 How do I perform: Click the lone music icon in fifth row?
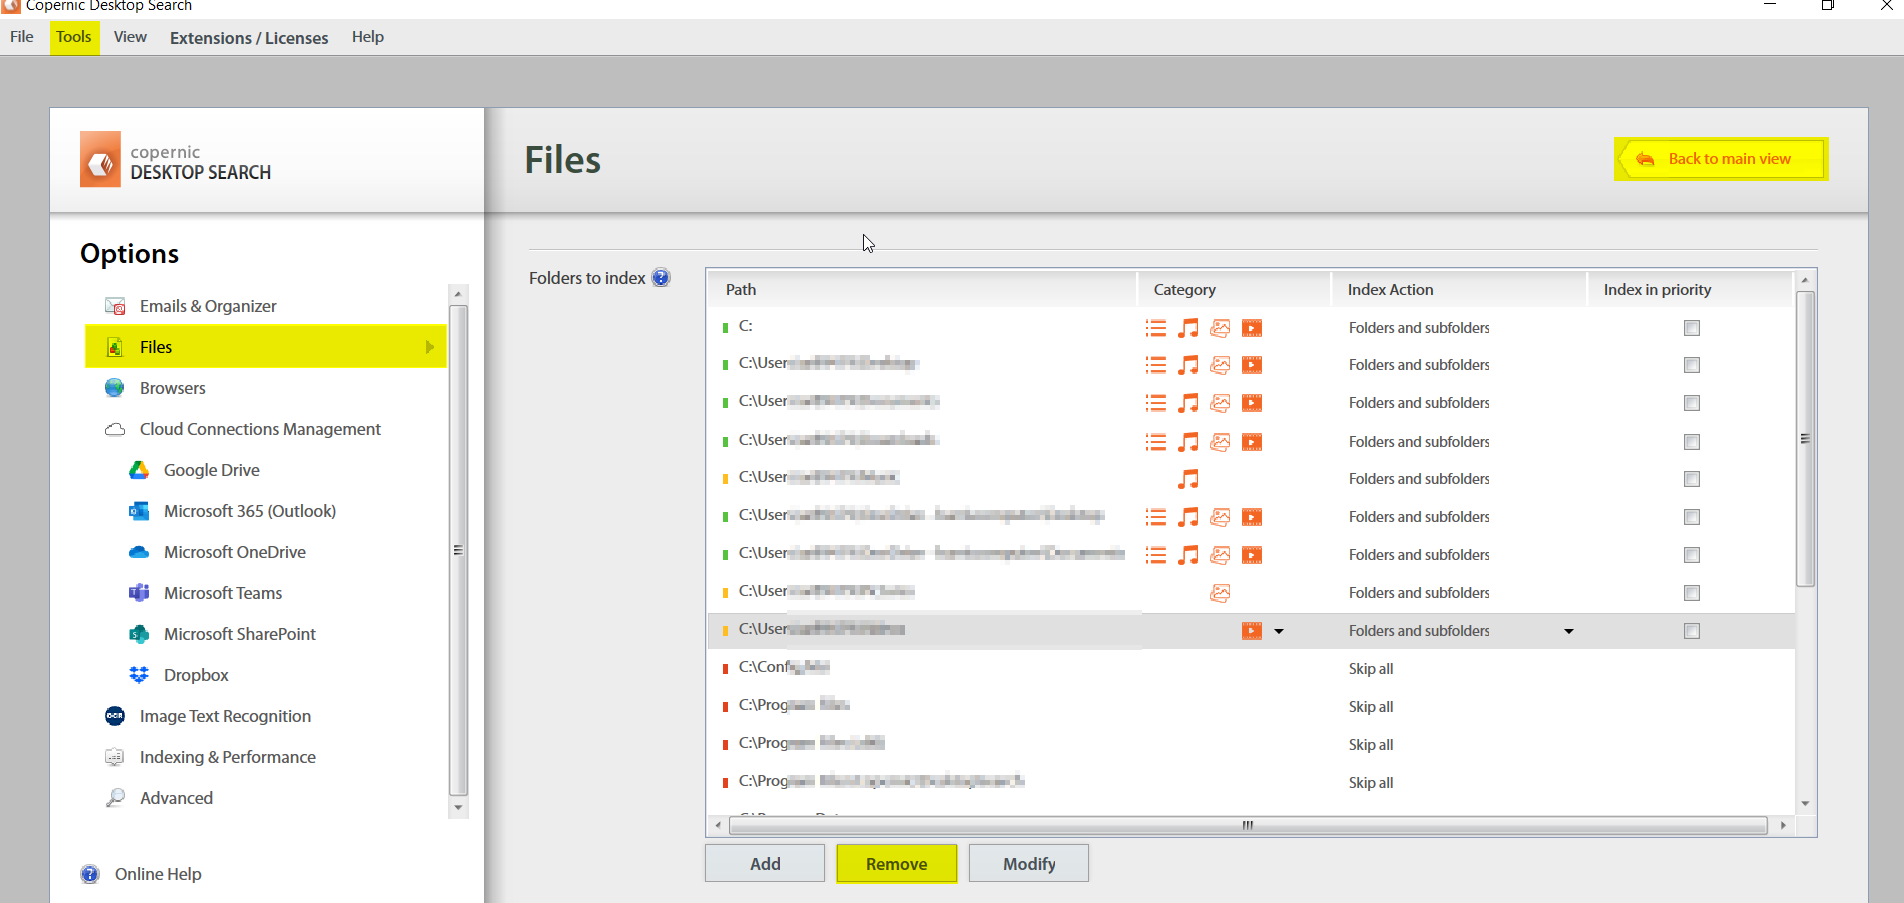coord(1188,479)
